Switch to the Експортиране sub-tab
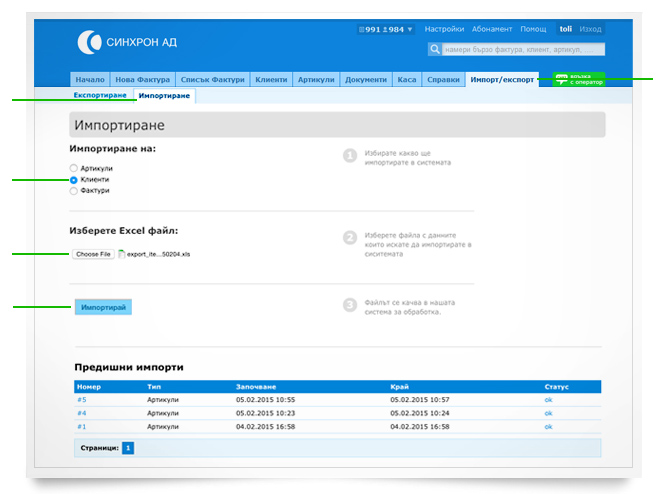 pyautogui.click(x=100, y=95)
